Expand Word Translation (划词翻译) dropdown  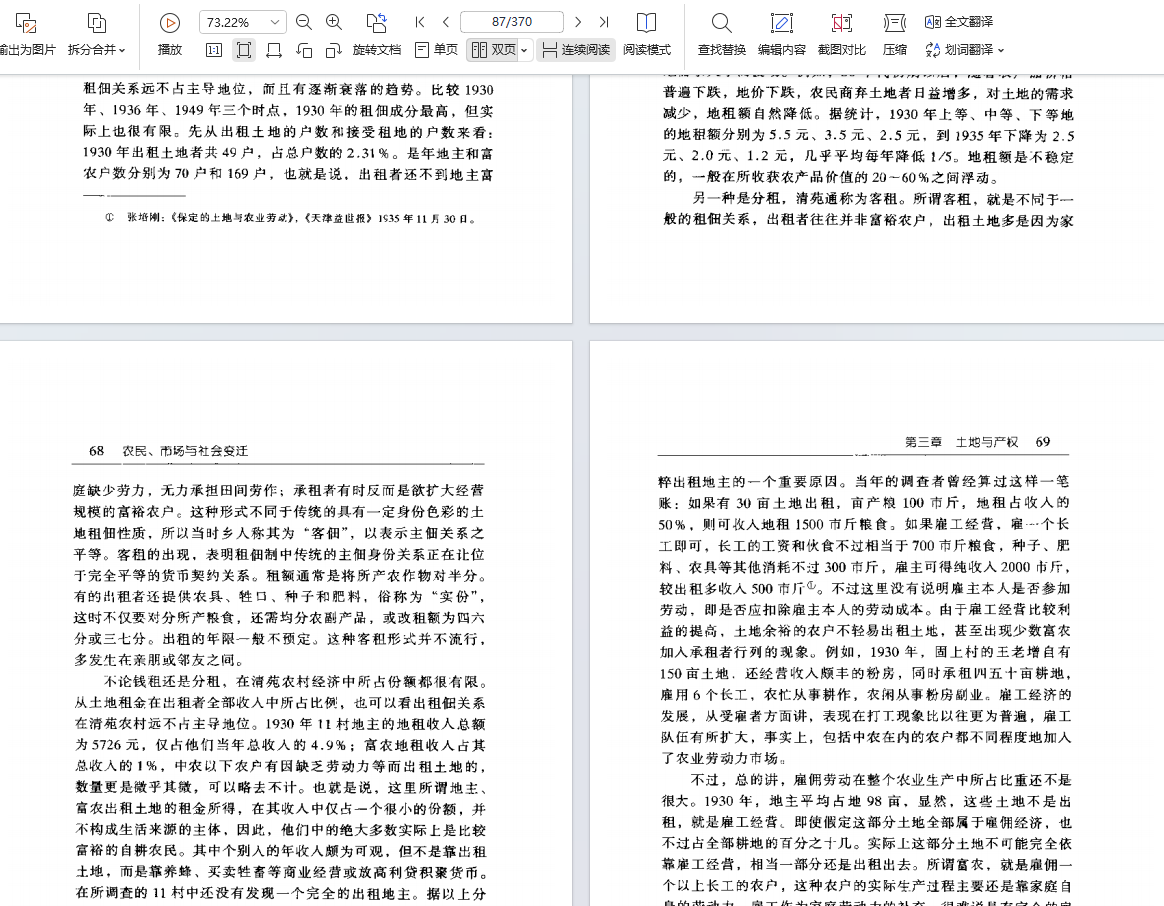pyautogui.click(x=1000, y=50)
